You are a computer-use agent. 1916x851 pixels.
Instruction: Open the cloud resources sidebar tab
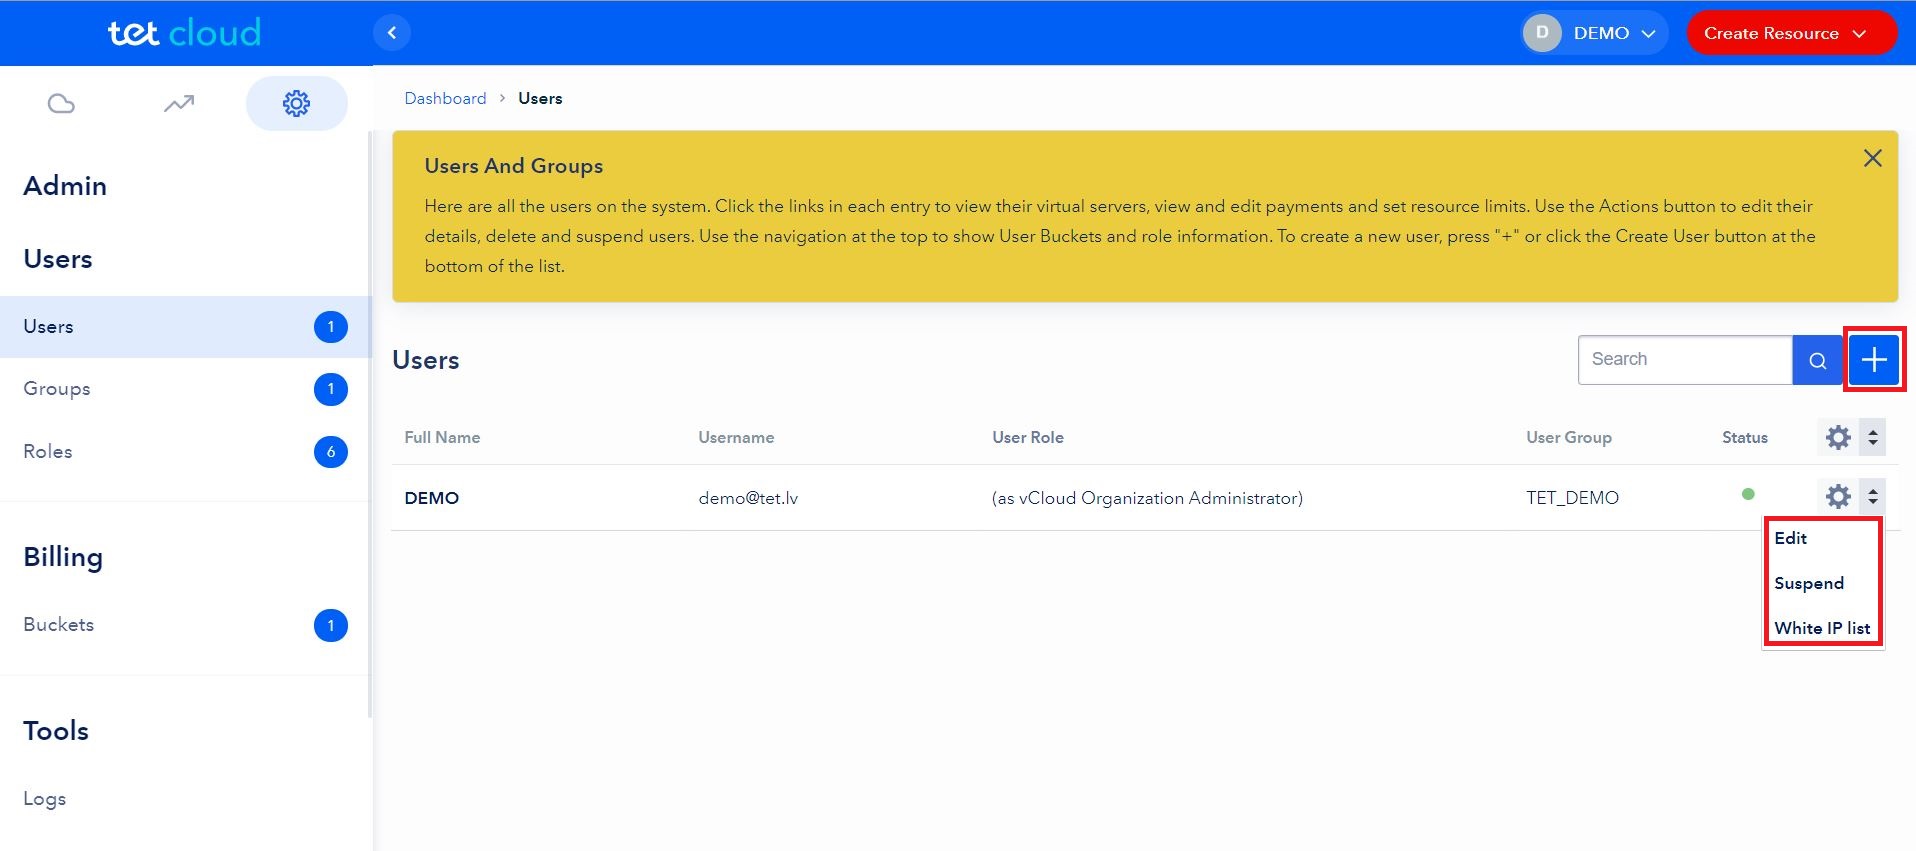[61, 103]
